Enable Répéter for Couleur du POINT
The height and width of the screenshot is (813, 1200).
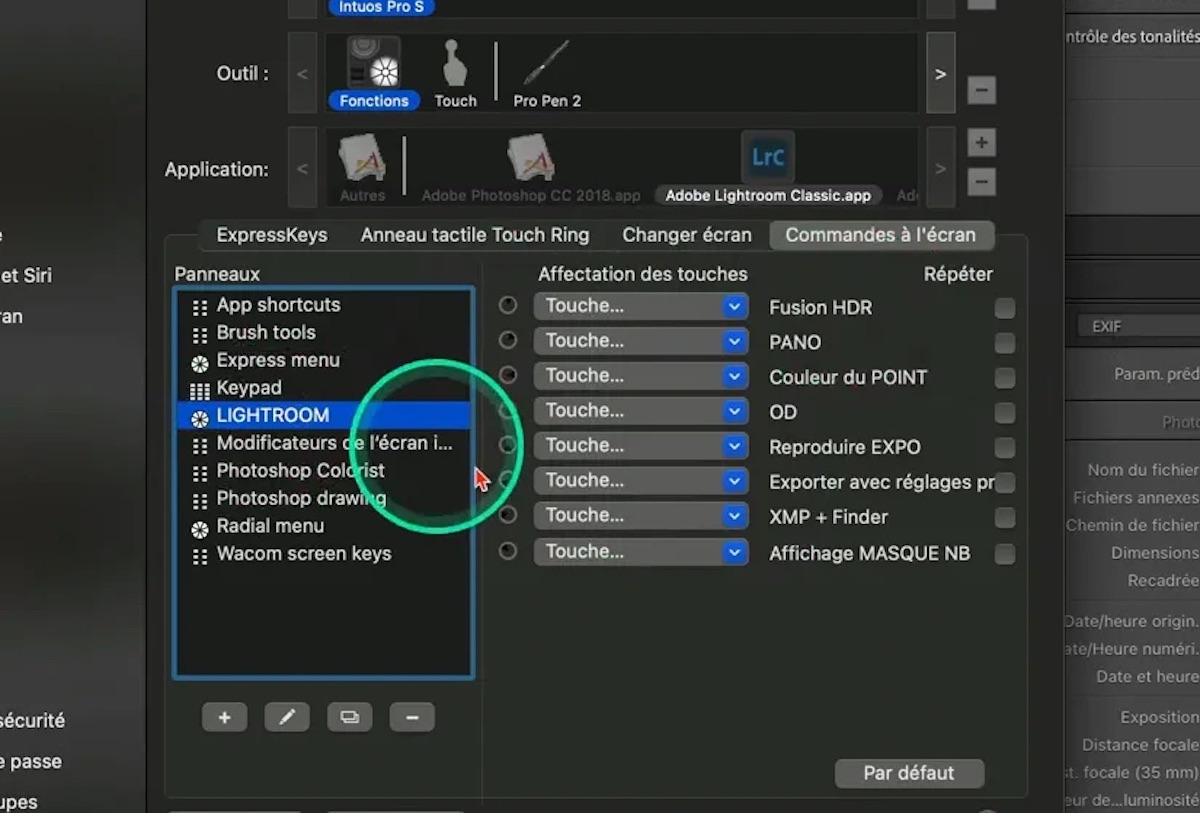[x=1005, y=378]
